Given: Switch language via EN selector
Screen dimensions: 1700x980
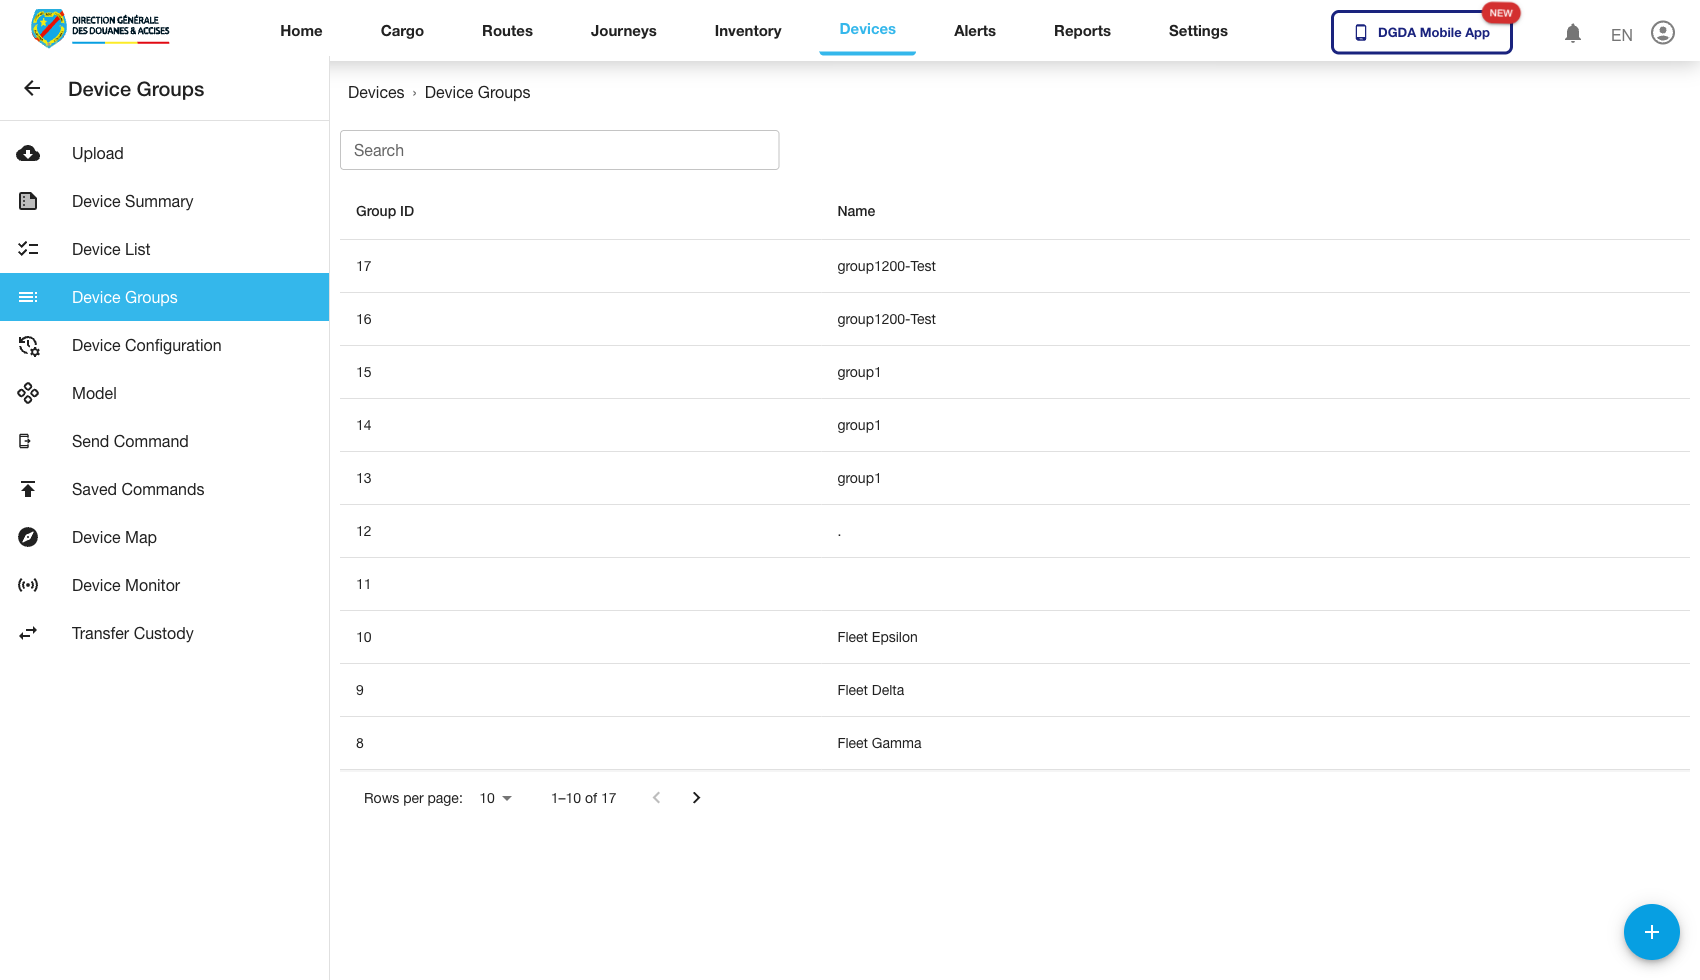Looking at the screenshot, I should click(x=1621, y=35).
